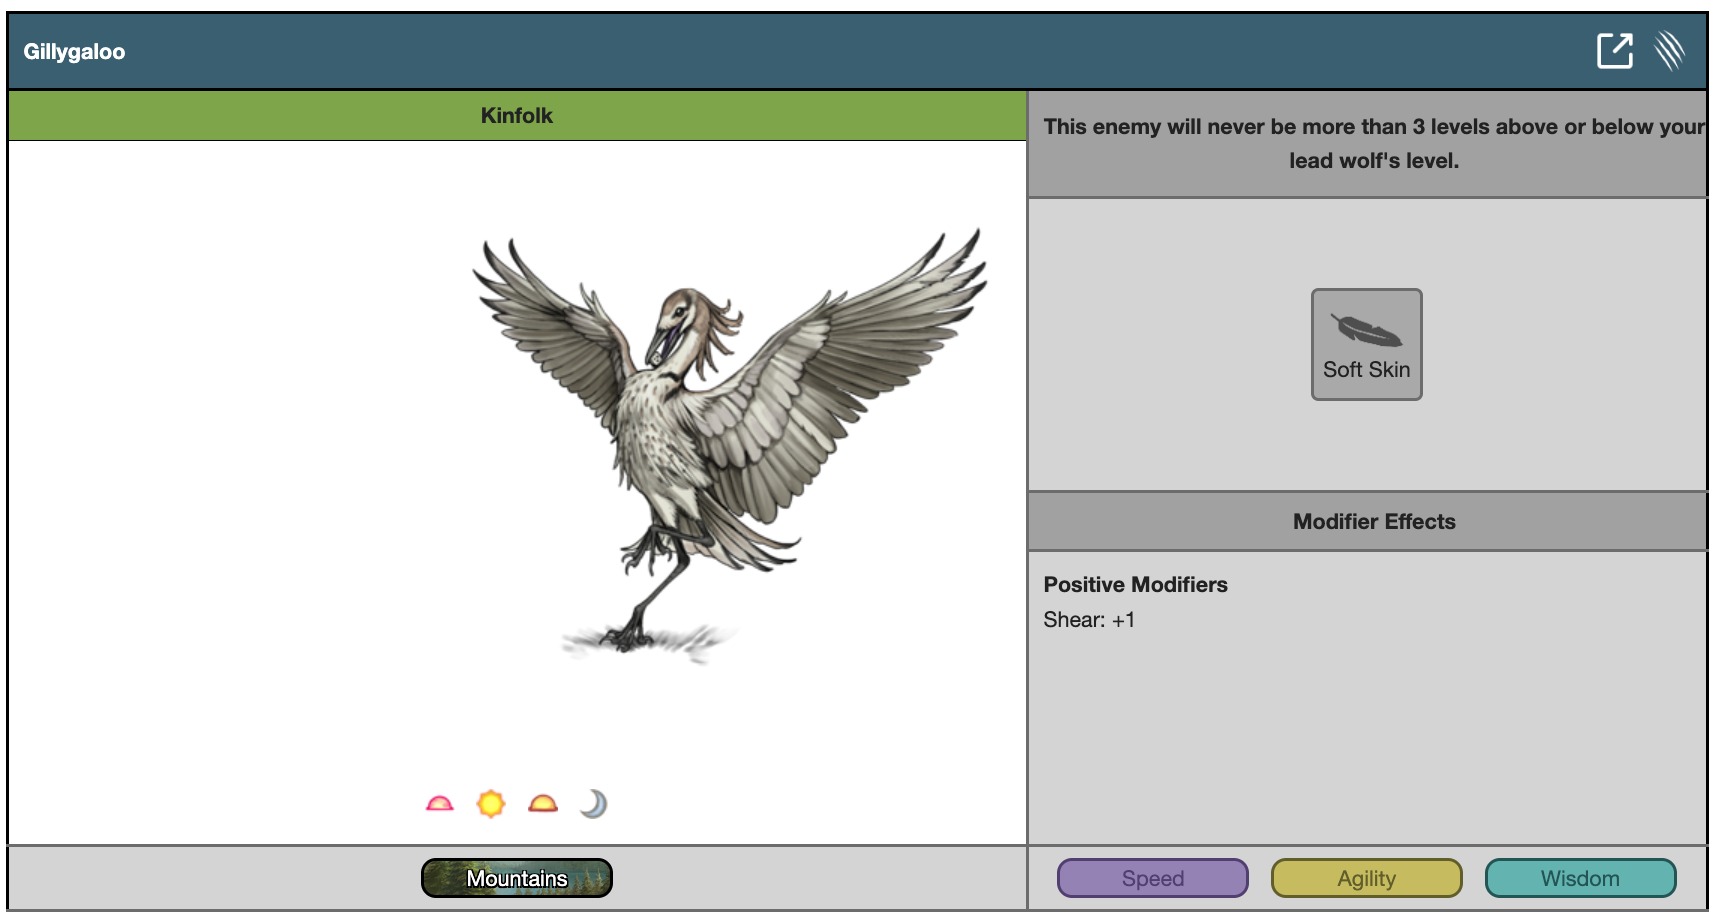Click the pink dawn sunrise icon

(439, 804)
